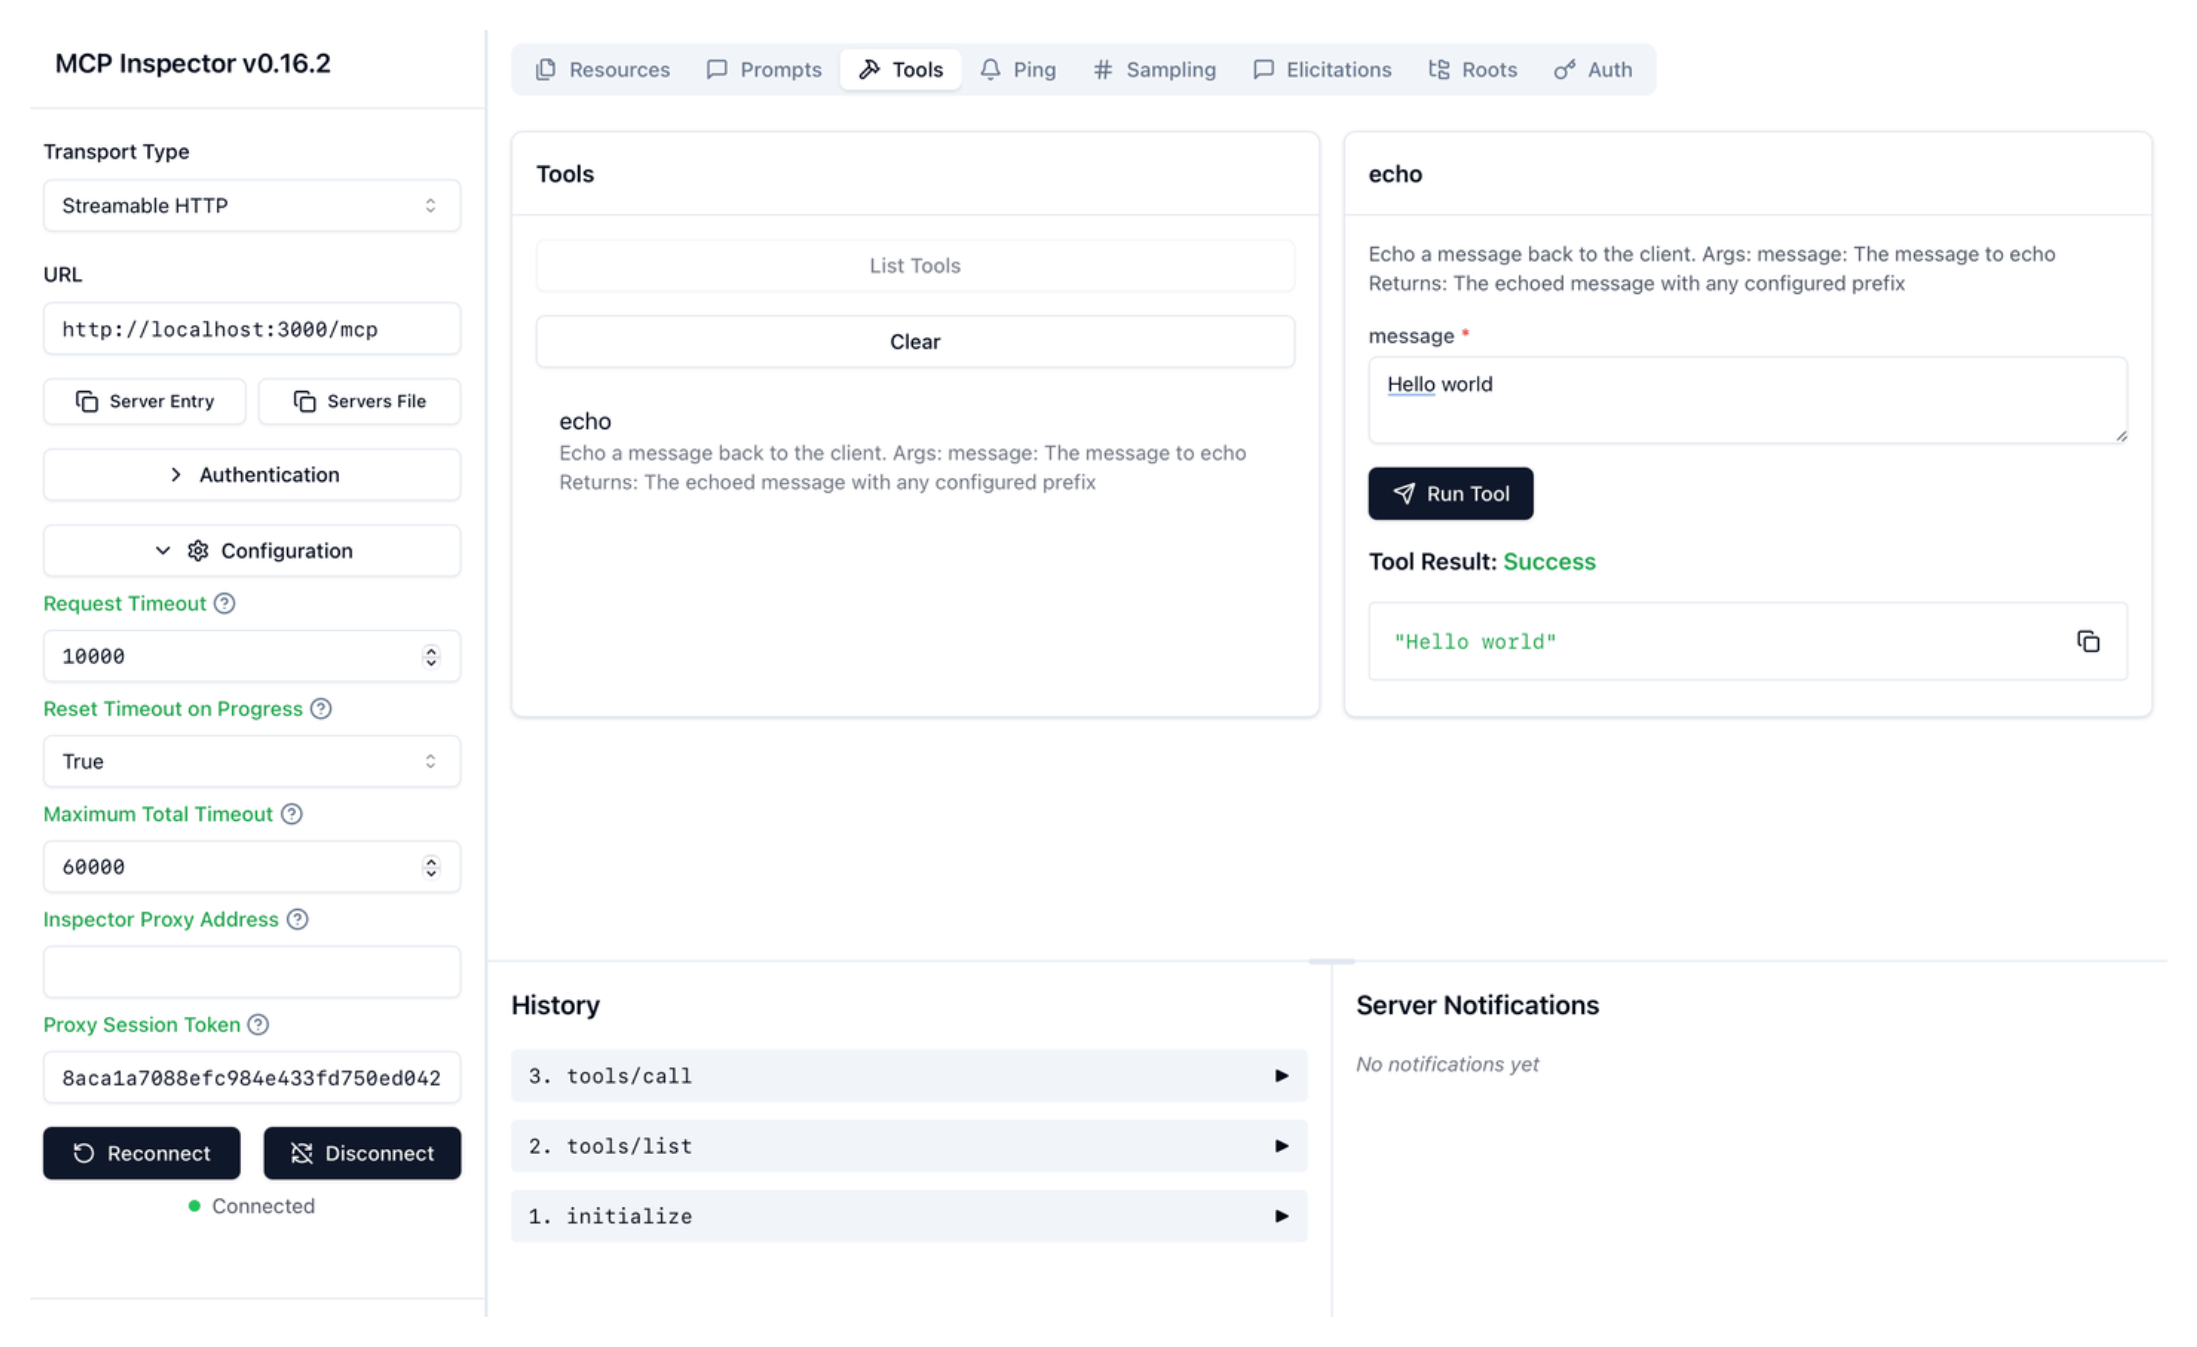Click the Auth key icon
This screenshot has width=2197, height=1347.
(1563, 69)
